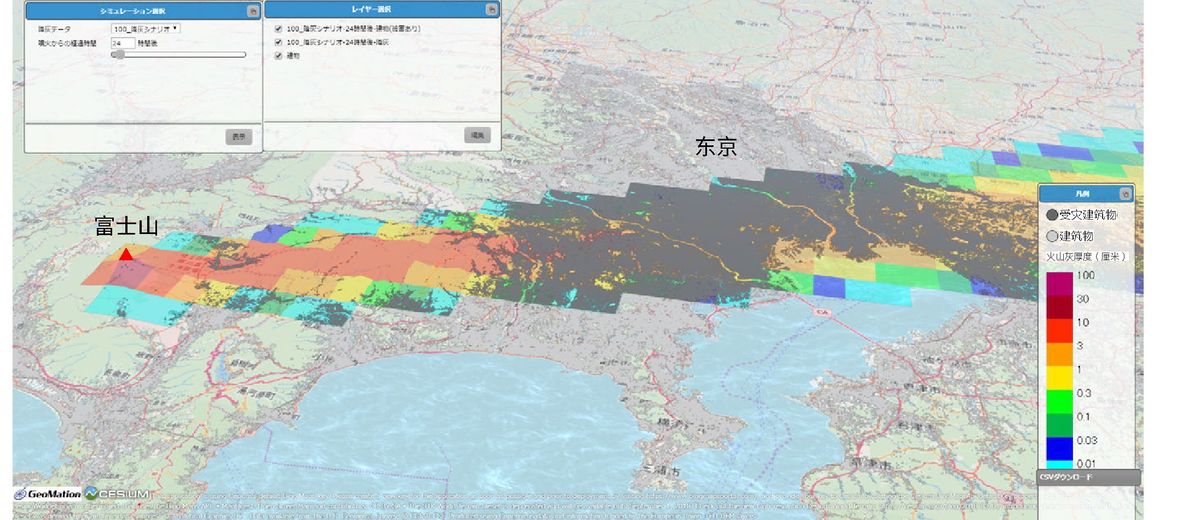Toggle the first 100_ scenario buildings layer checkbox

pyautogui.click(x=279, y=29)
